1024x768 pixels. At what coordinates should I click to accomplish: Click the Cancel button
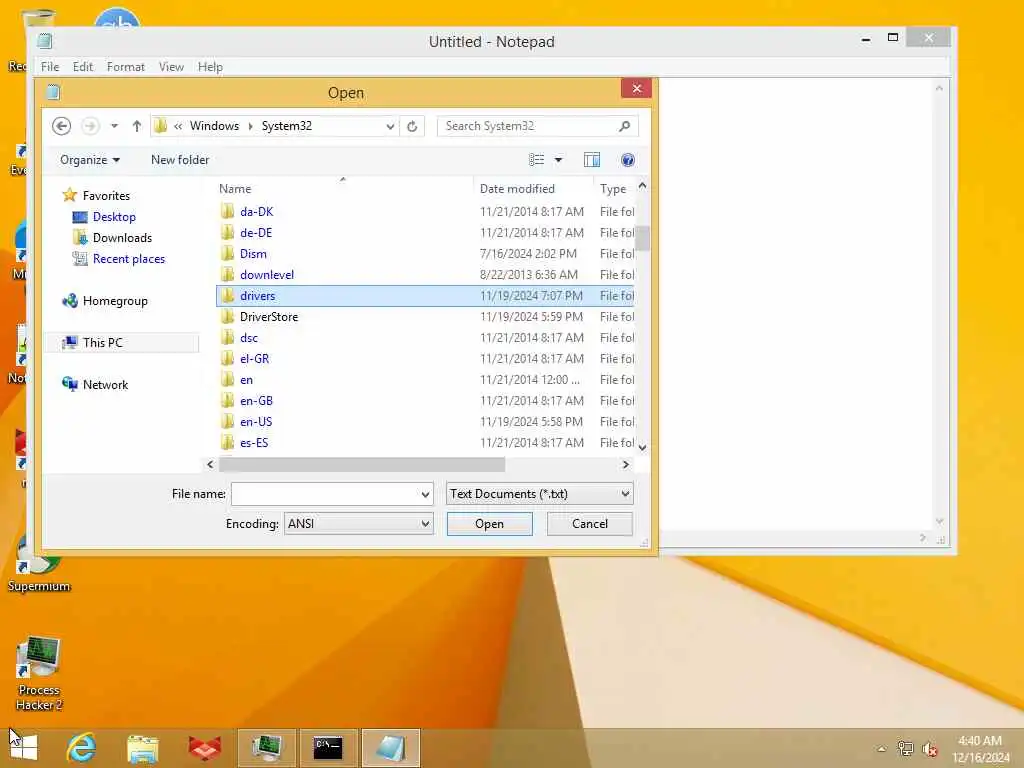click(590, 524)
